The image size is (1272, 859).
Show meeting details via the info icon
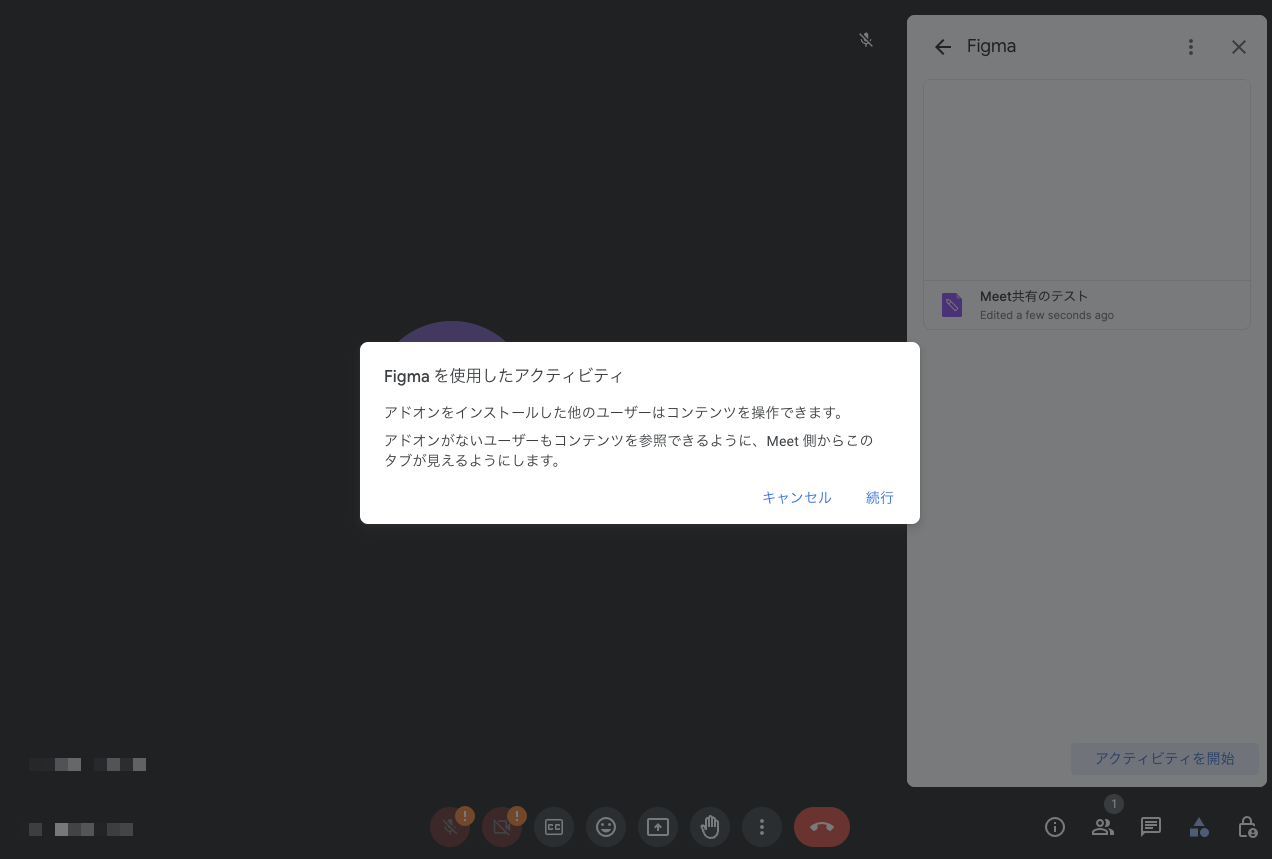click(x=1054, y=827)
